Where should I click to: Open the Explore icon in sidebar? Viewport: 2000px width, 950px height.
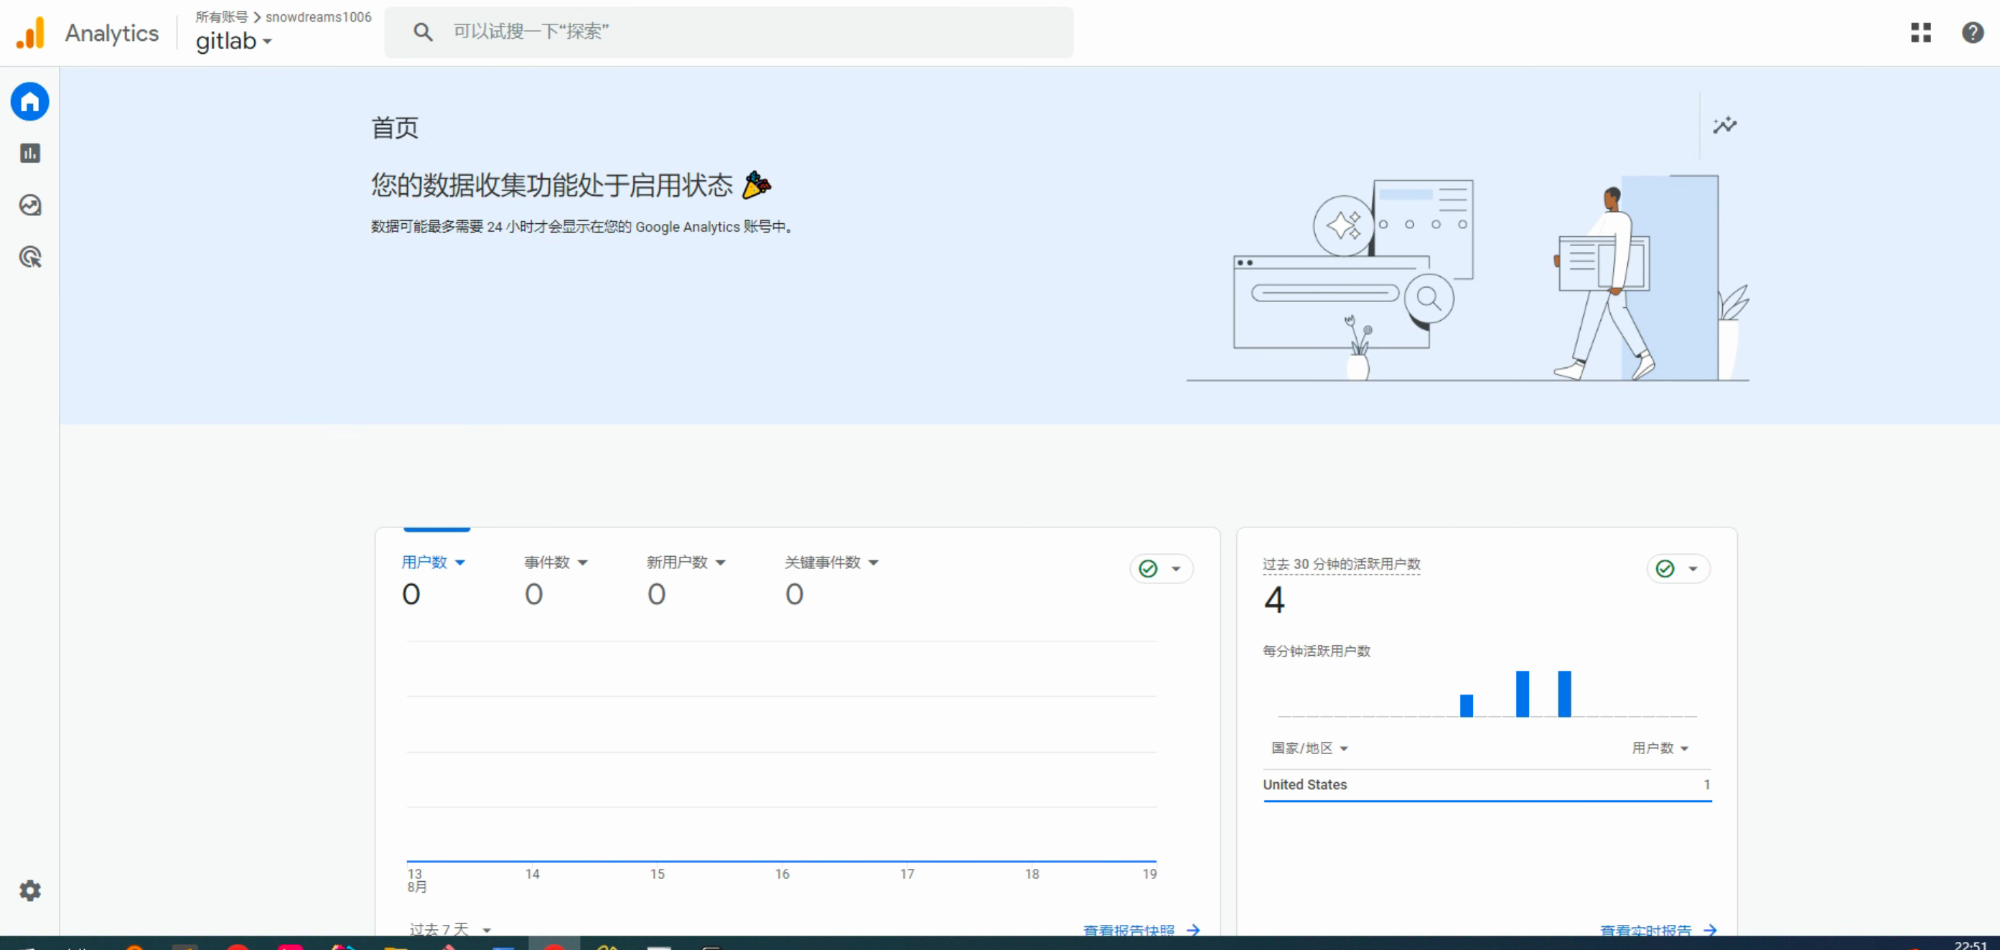pyautogui.click(x=30, y=205)
